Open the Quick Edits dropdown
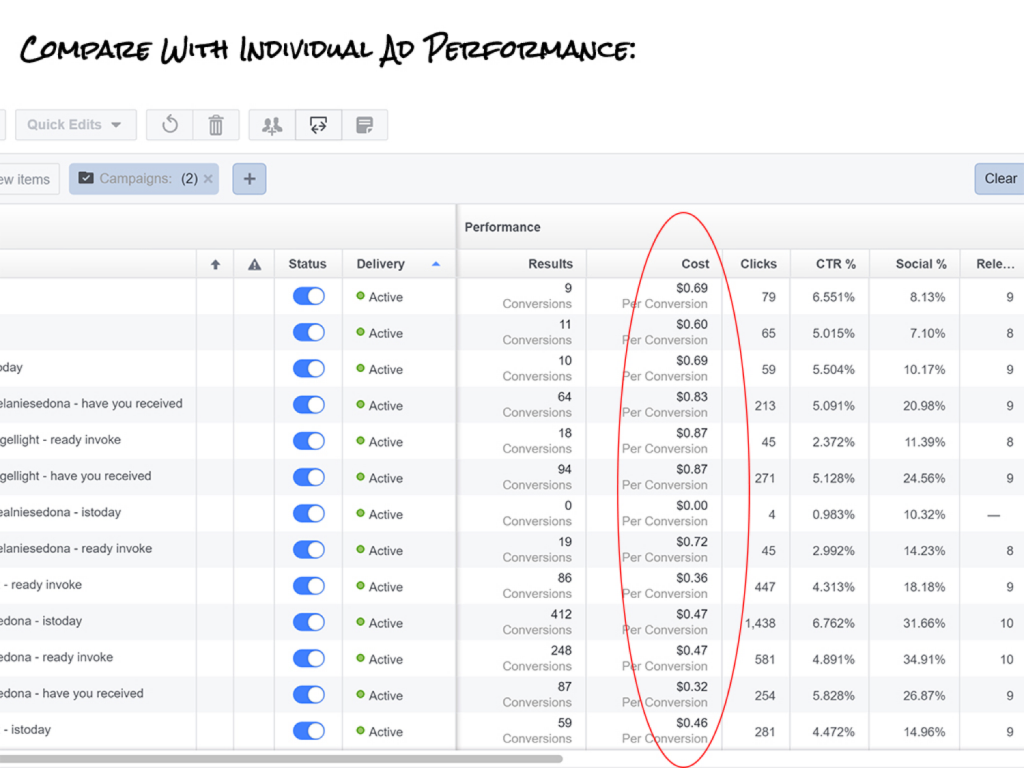Viewport: 1024px width, 768px height. [74, 125]
